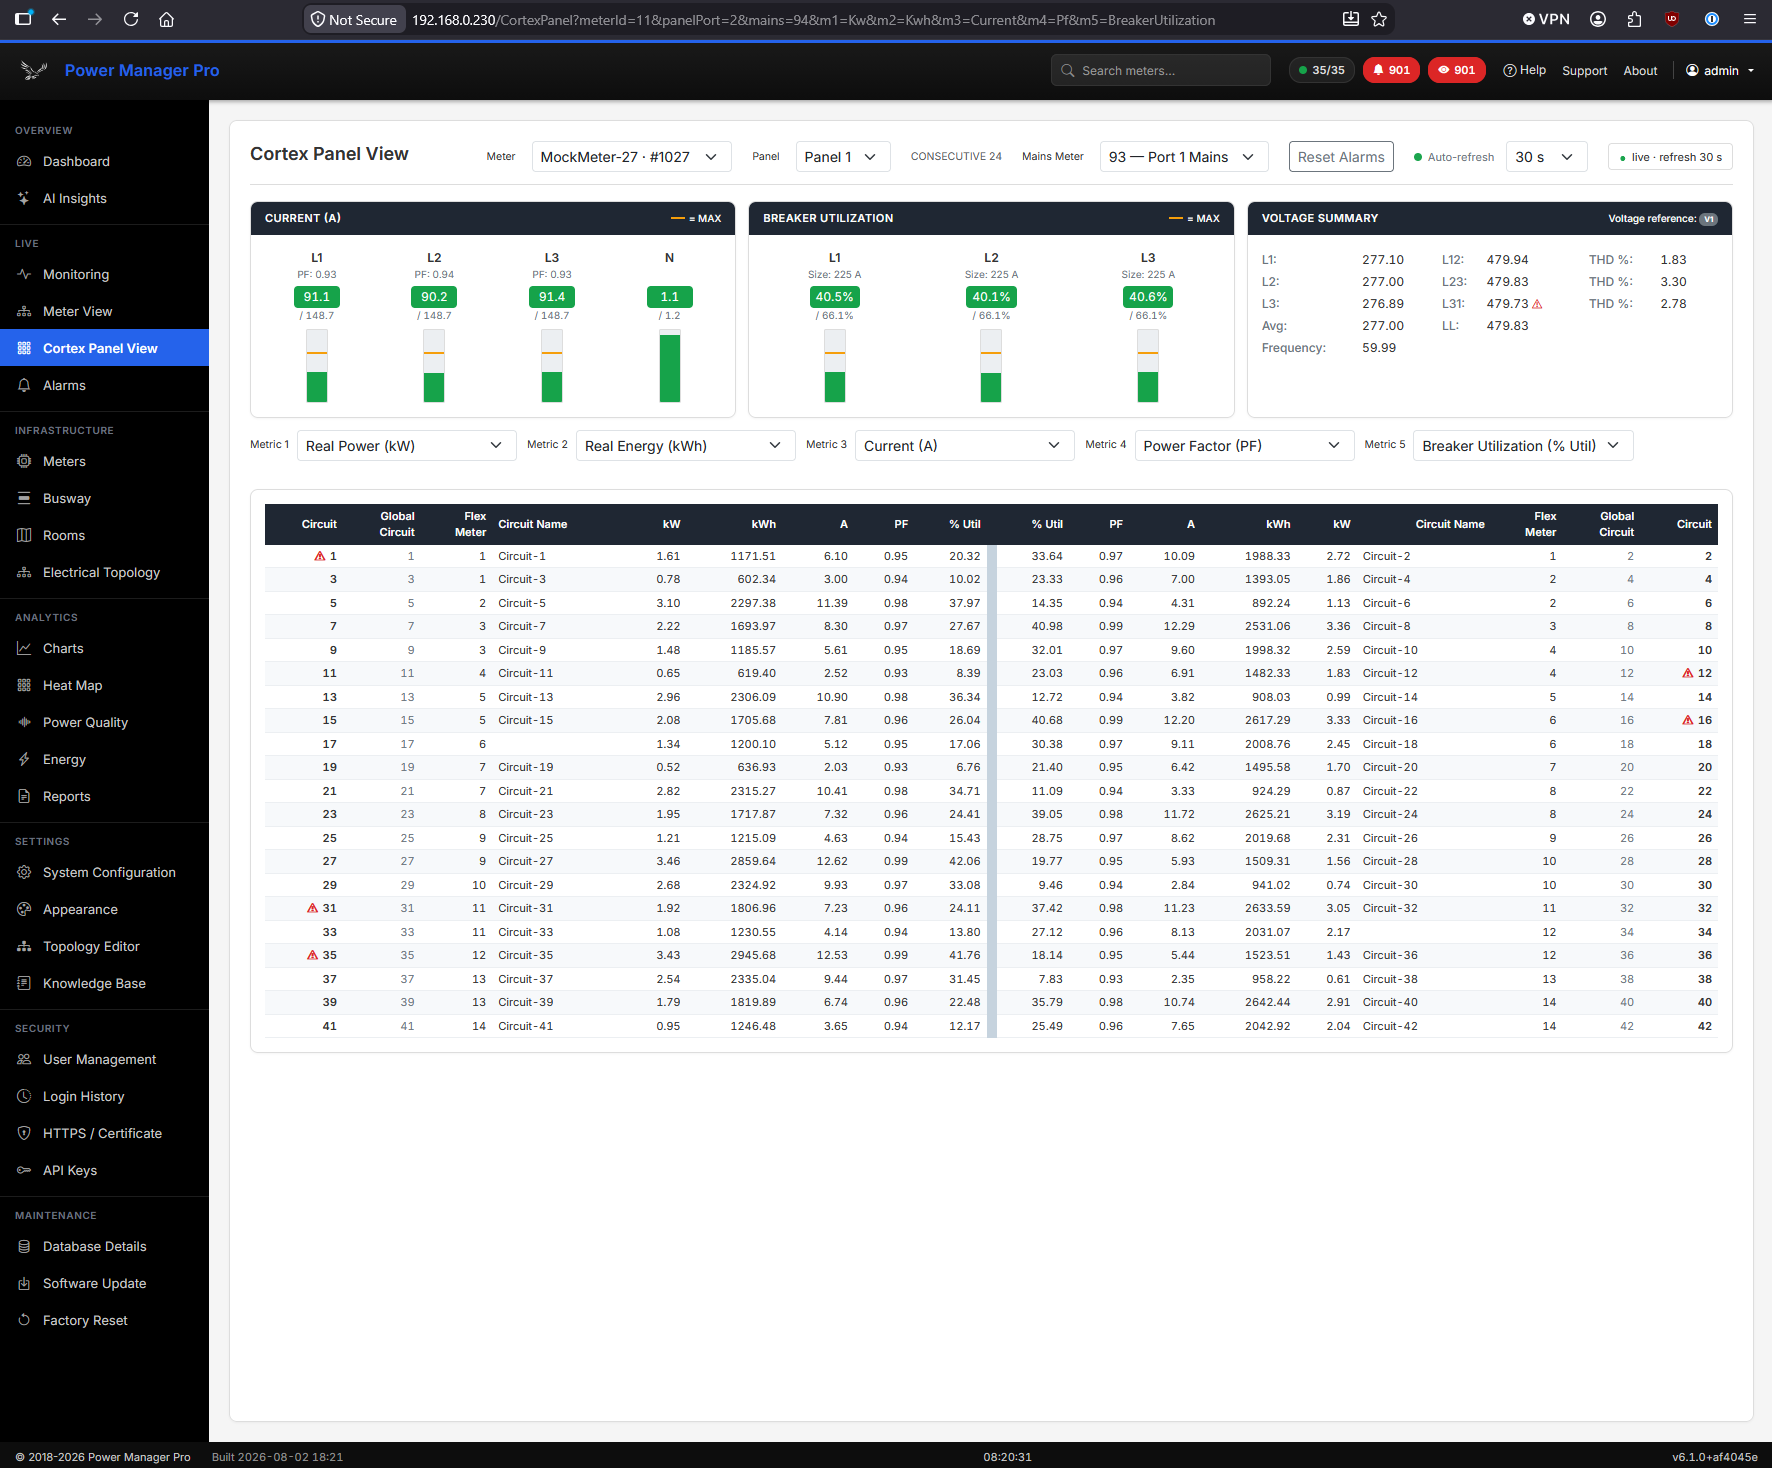Click the Knowledge Base icon
Screen dimensions: 1772x1468
tap(24, 983)
